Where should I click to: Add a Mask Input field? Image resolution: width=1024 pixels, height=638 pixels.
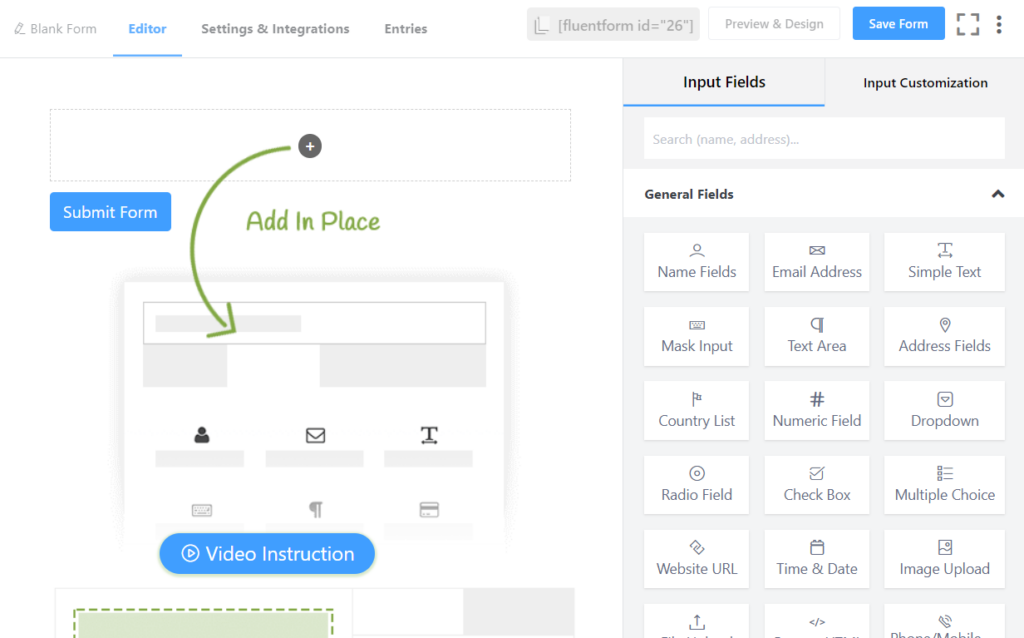[696, 336]
